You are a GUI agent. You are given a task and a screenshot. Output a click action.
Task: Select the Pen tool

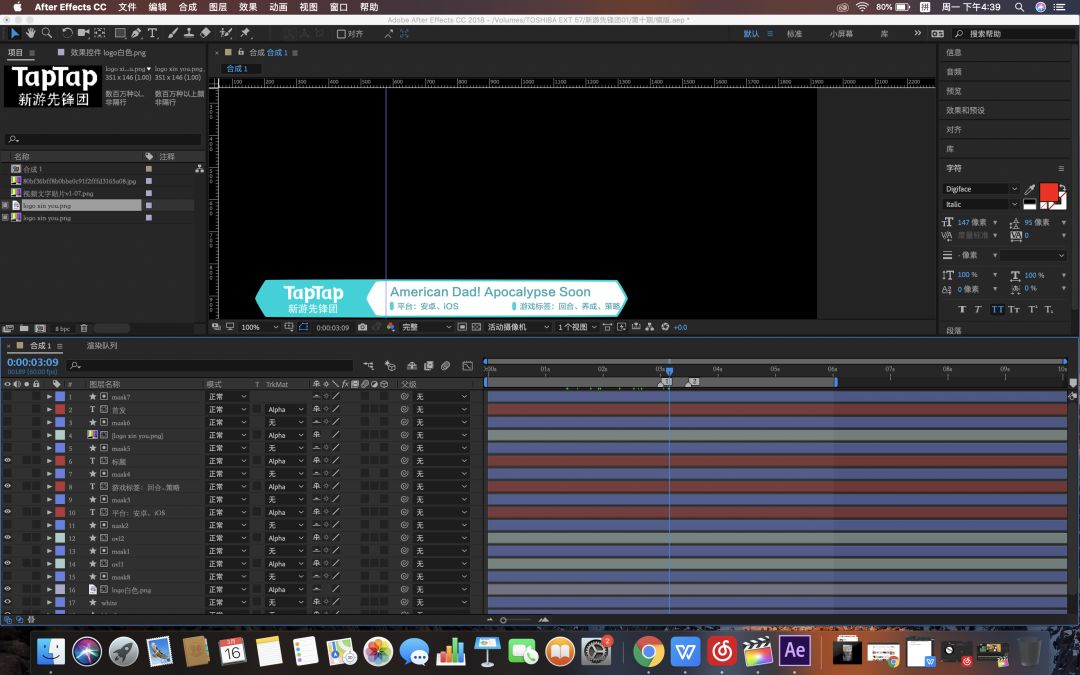pos(137,33)
